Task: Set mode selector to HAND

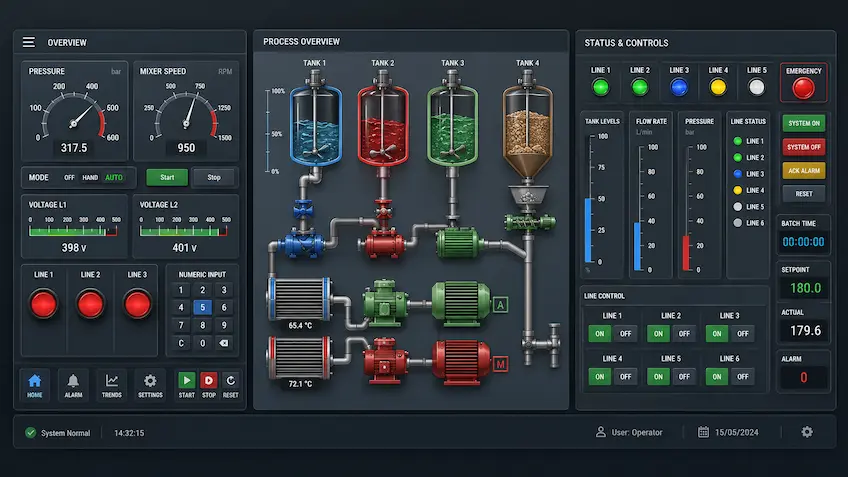Action: [90, 177]
